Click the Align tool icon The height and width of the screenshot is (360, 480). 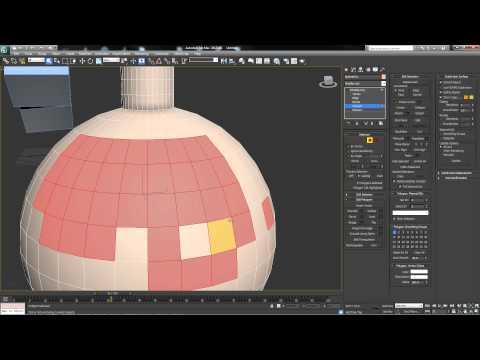pyautogui.click(x=232, y=61)
